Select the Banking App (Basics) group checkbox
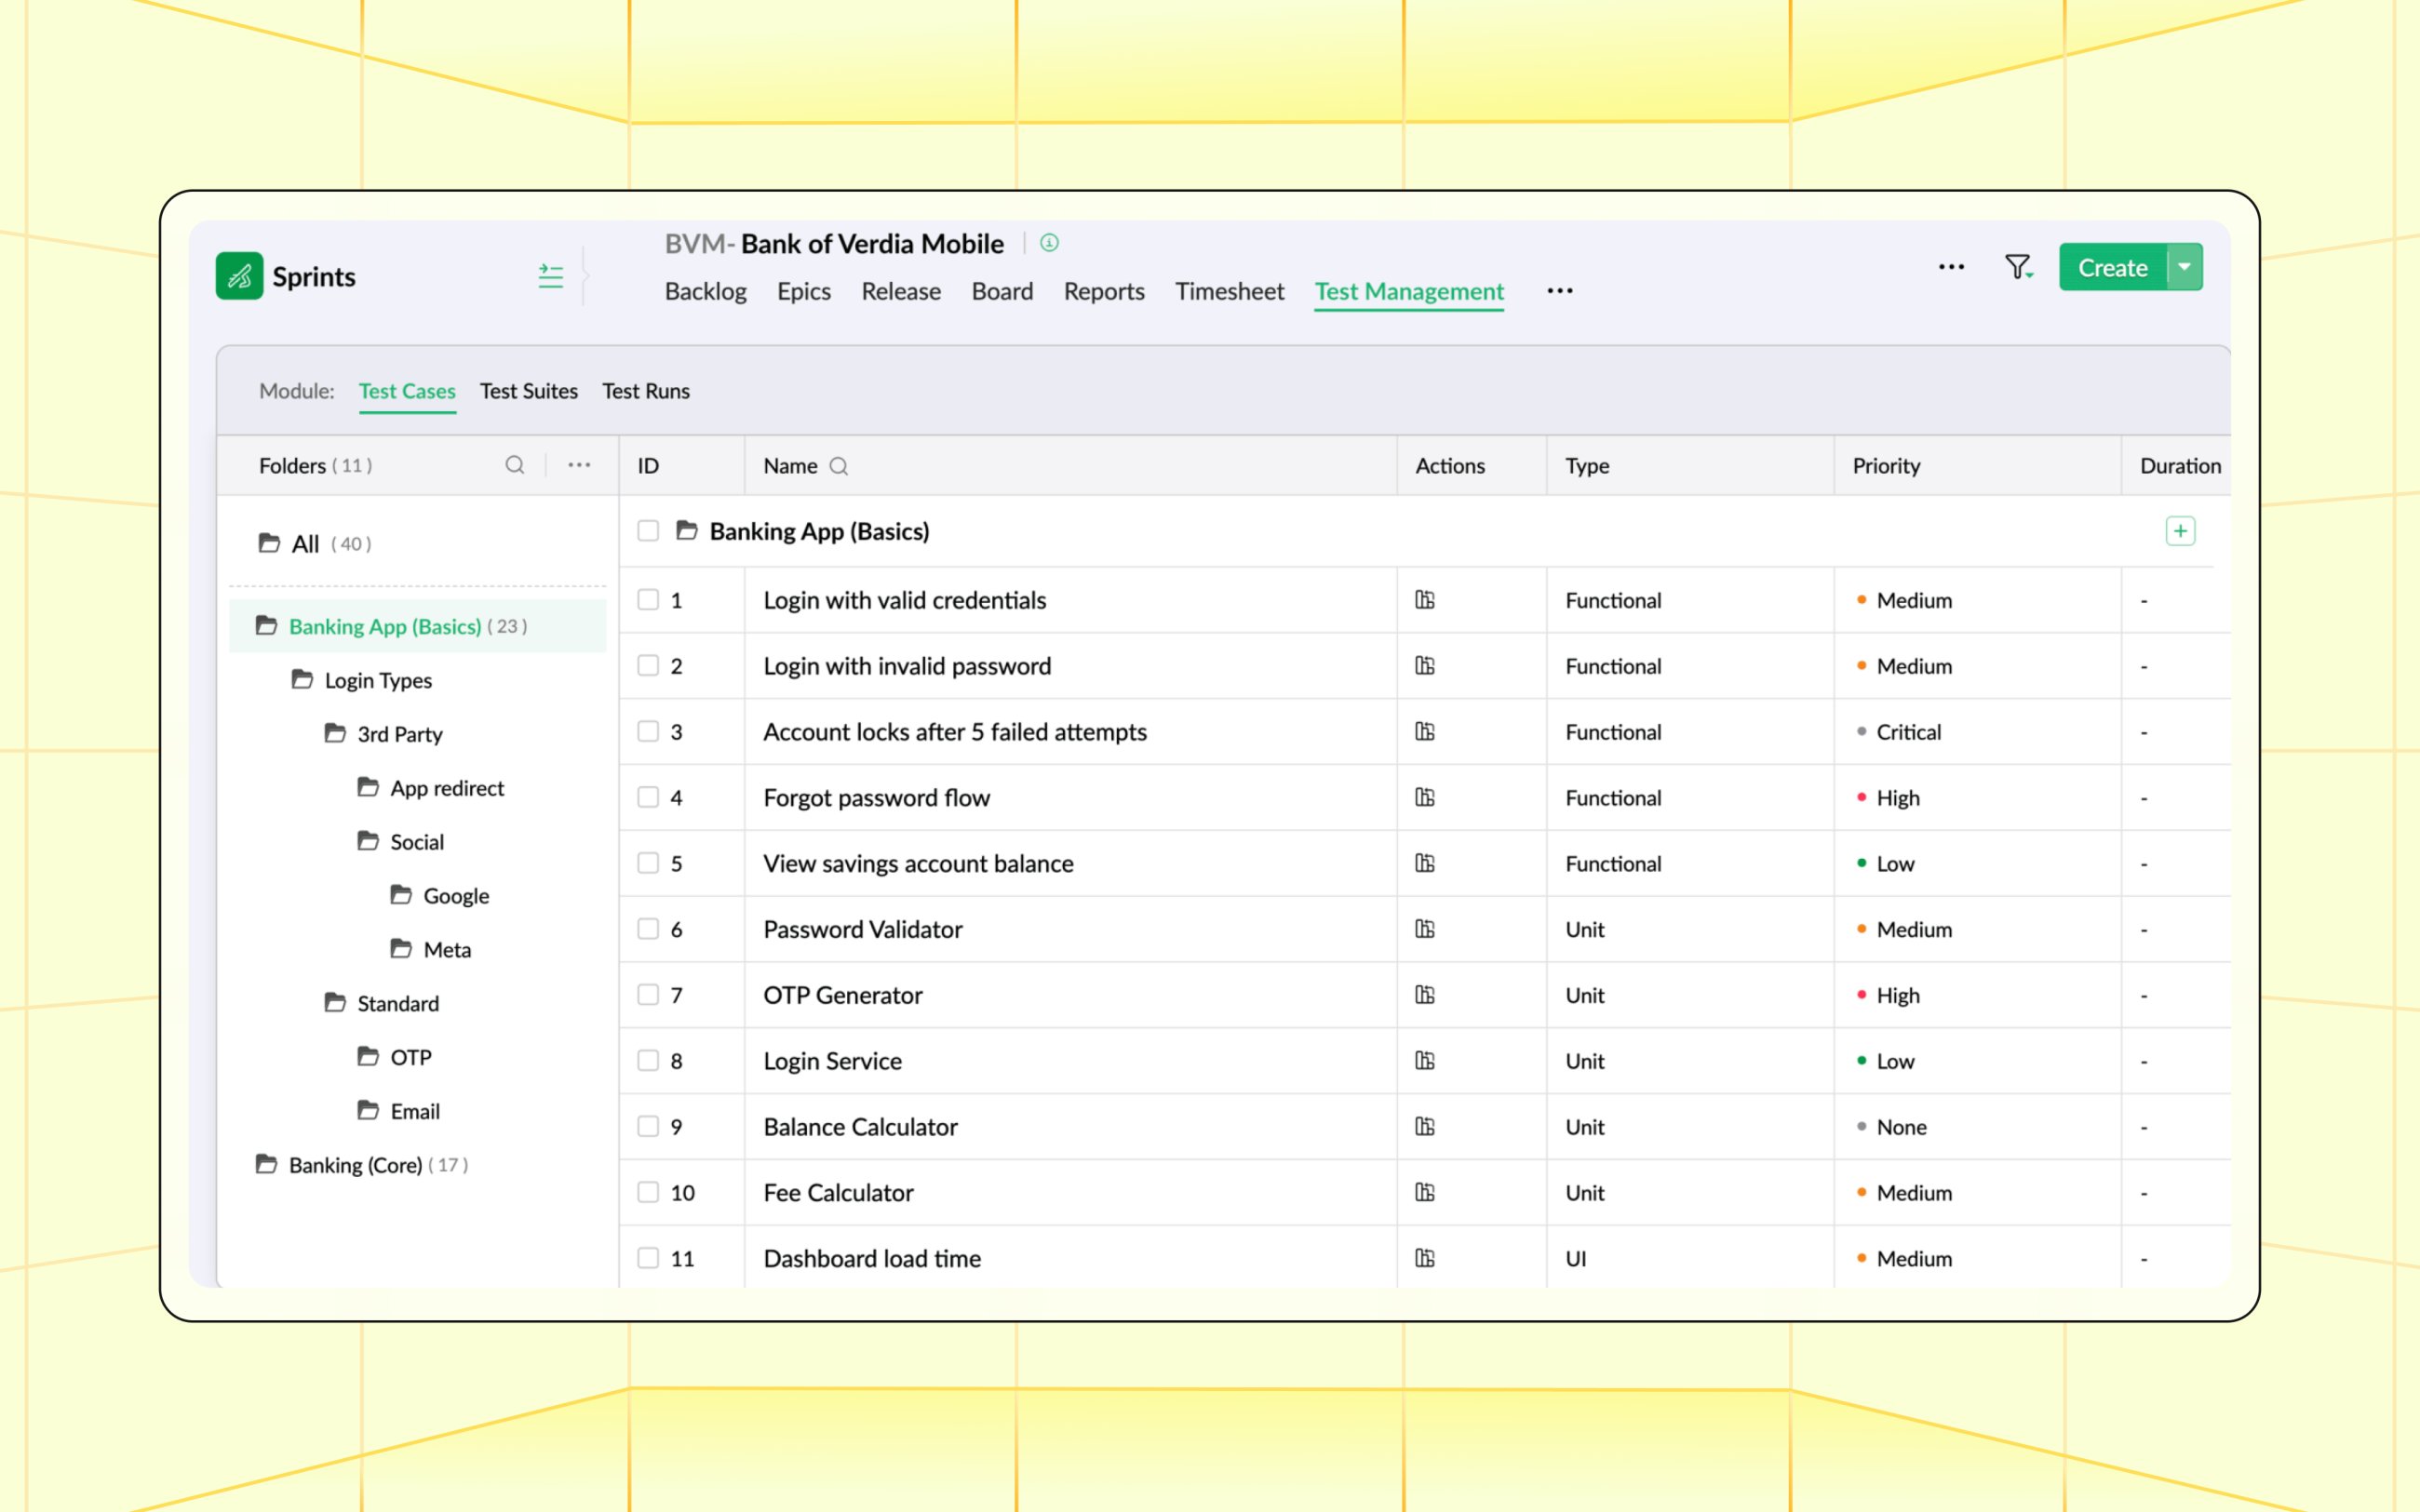This screenshot has width=2420, height=1512. tap(648, 531)
